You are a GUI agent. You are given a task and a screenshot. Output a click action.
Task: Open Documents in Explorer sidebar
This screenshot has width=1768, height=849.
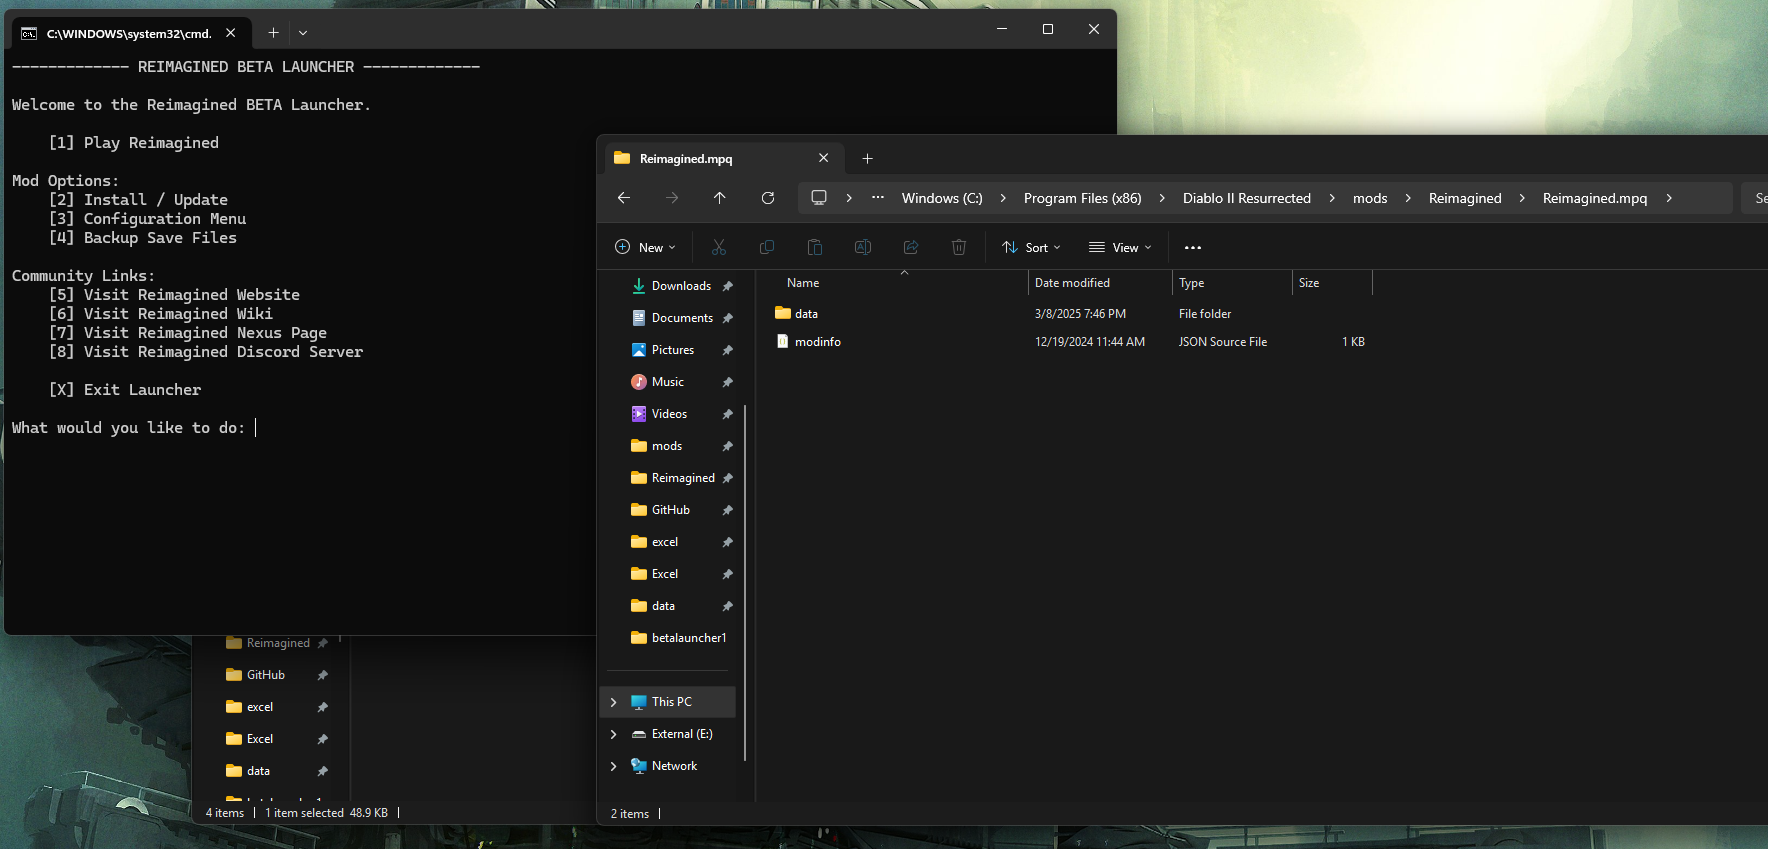pyautogui.click(x=672, y=318)
